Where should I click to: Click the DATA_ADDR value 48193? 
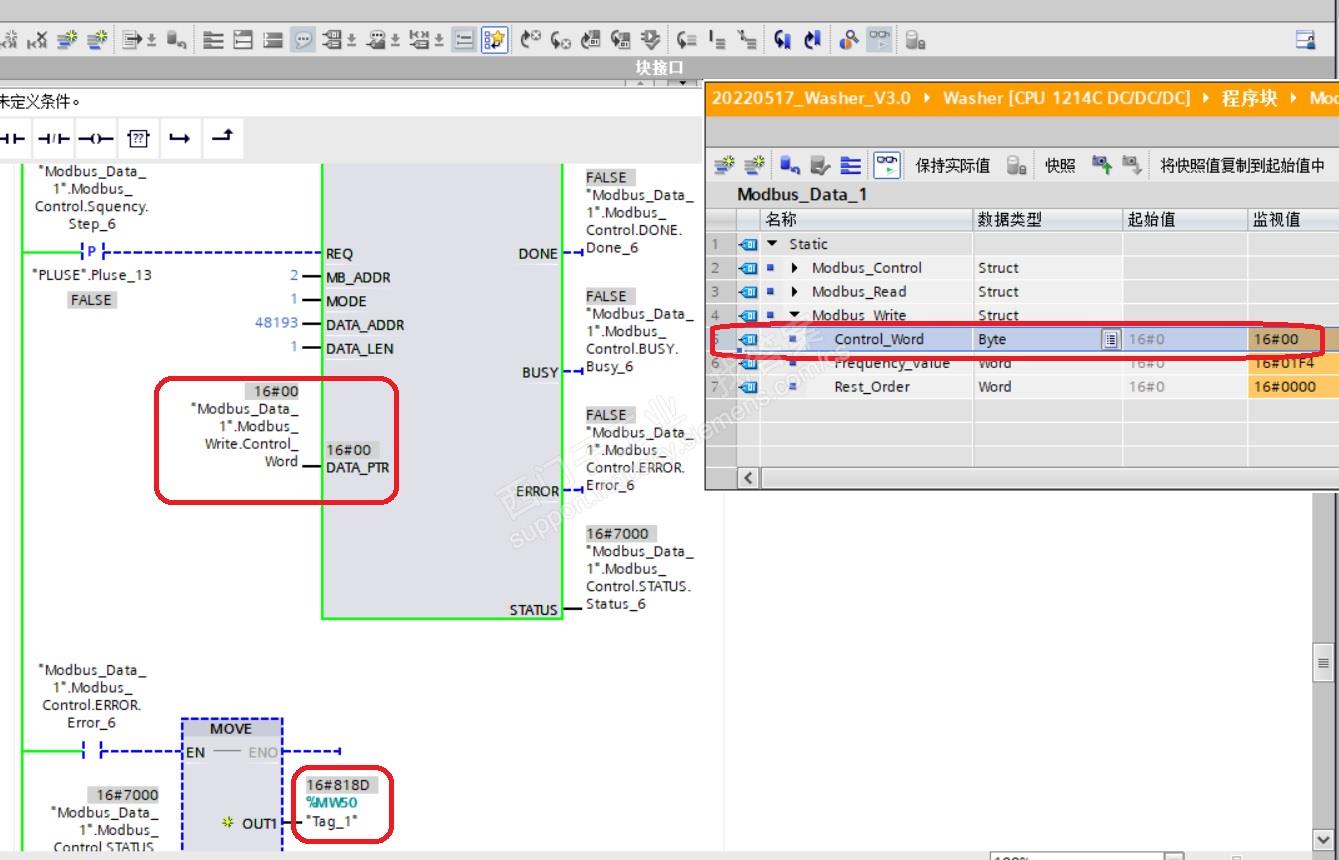click(277, 324)
